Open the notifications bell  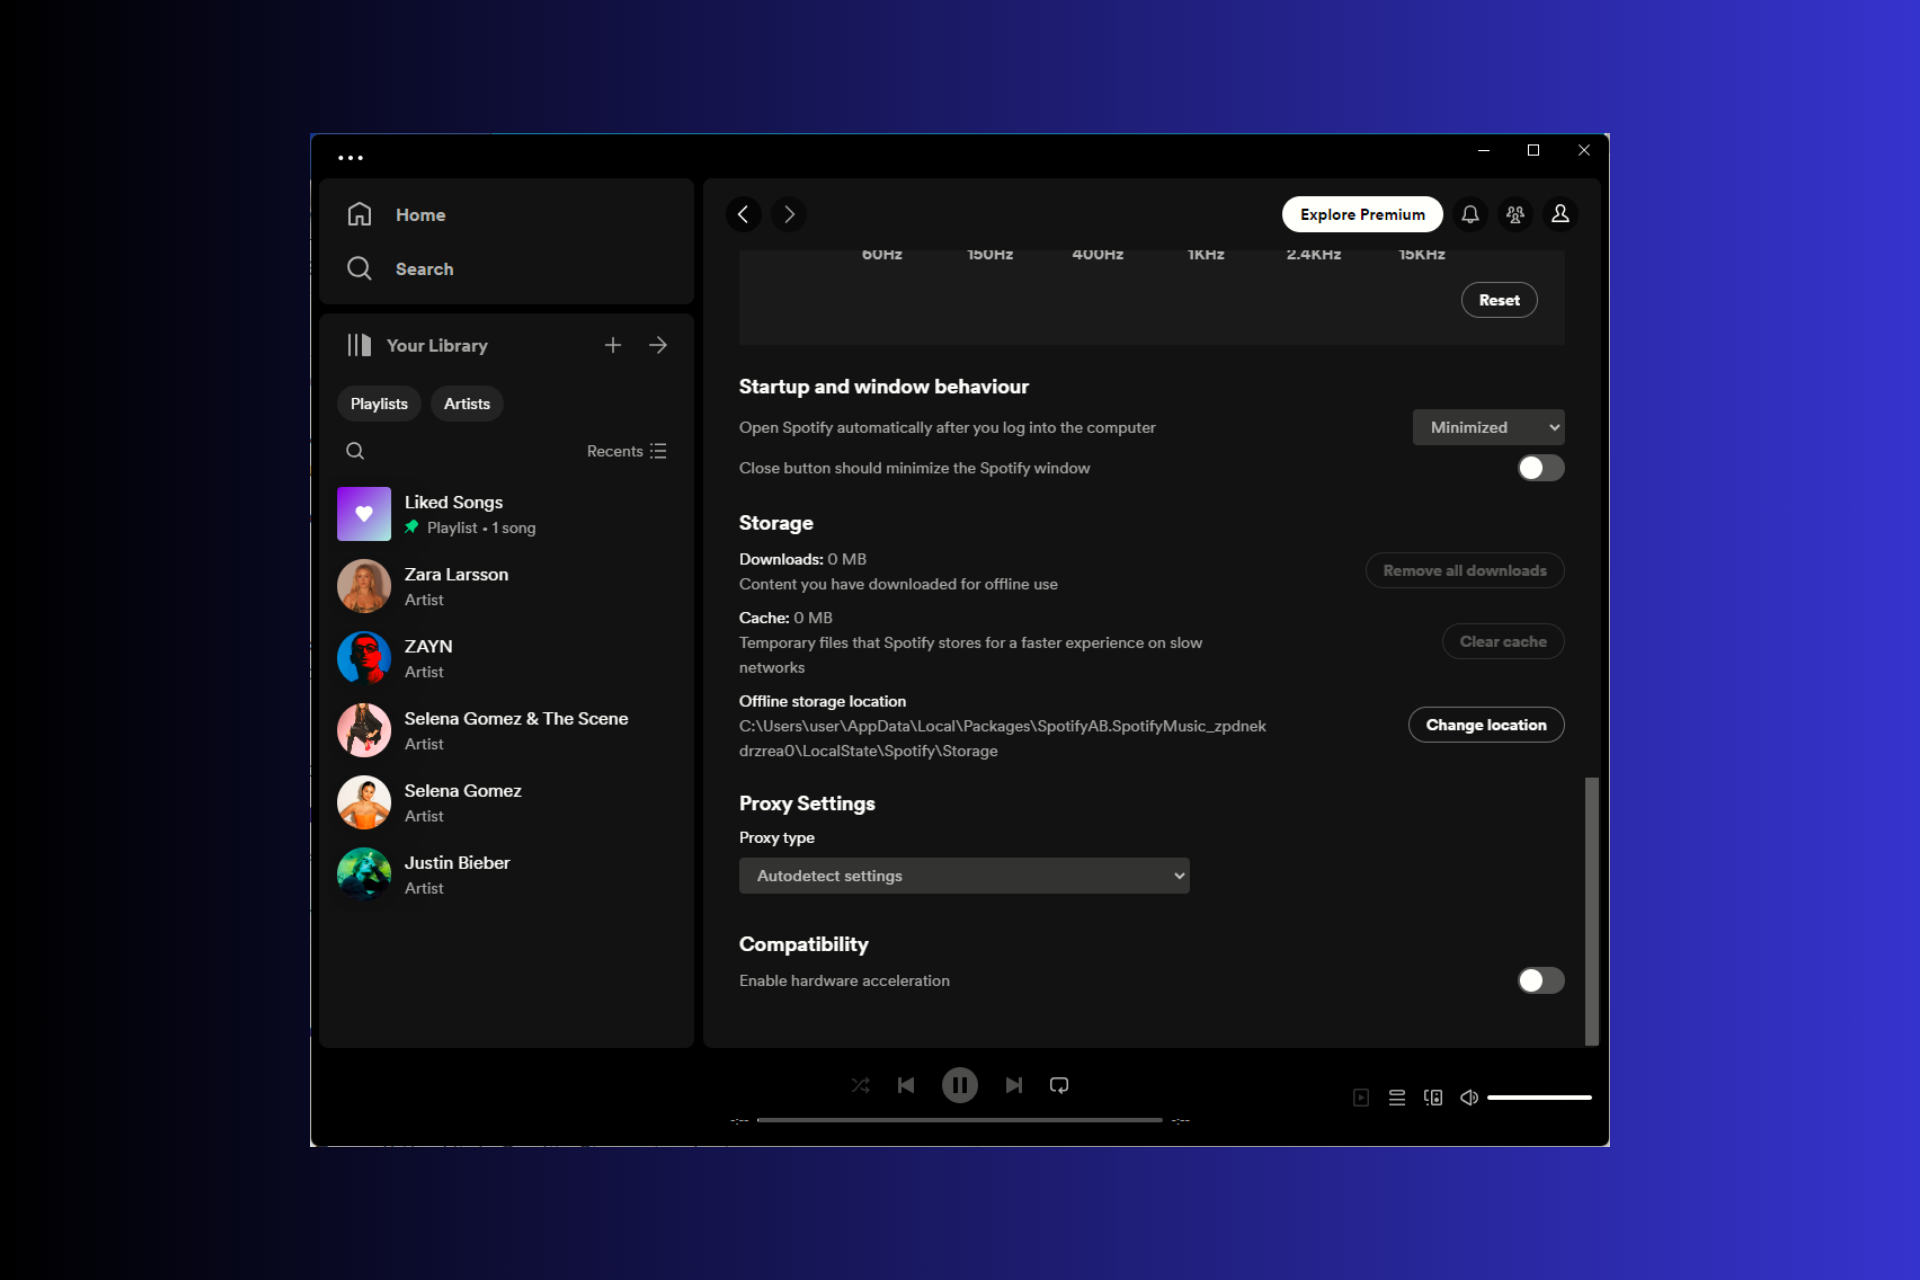(x=1470, y=214)
